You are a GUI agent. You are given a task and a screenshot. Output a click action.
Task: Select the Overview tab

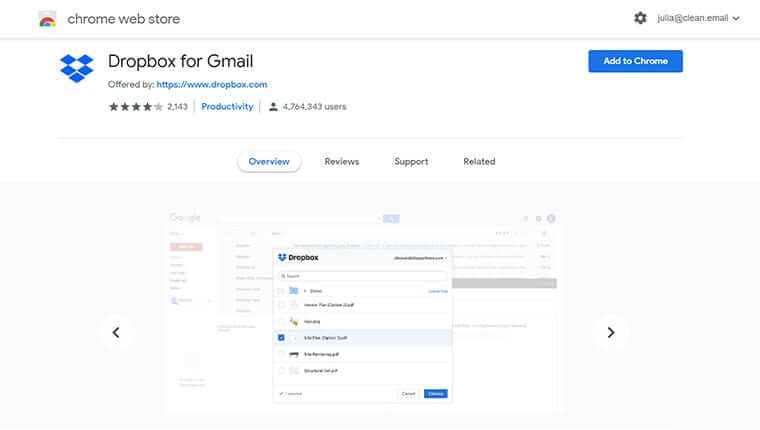(269, 161)
